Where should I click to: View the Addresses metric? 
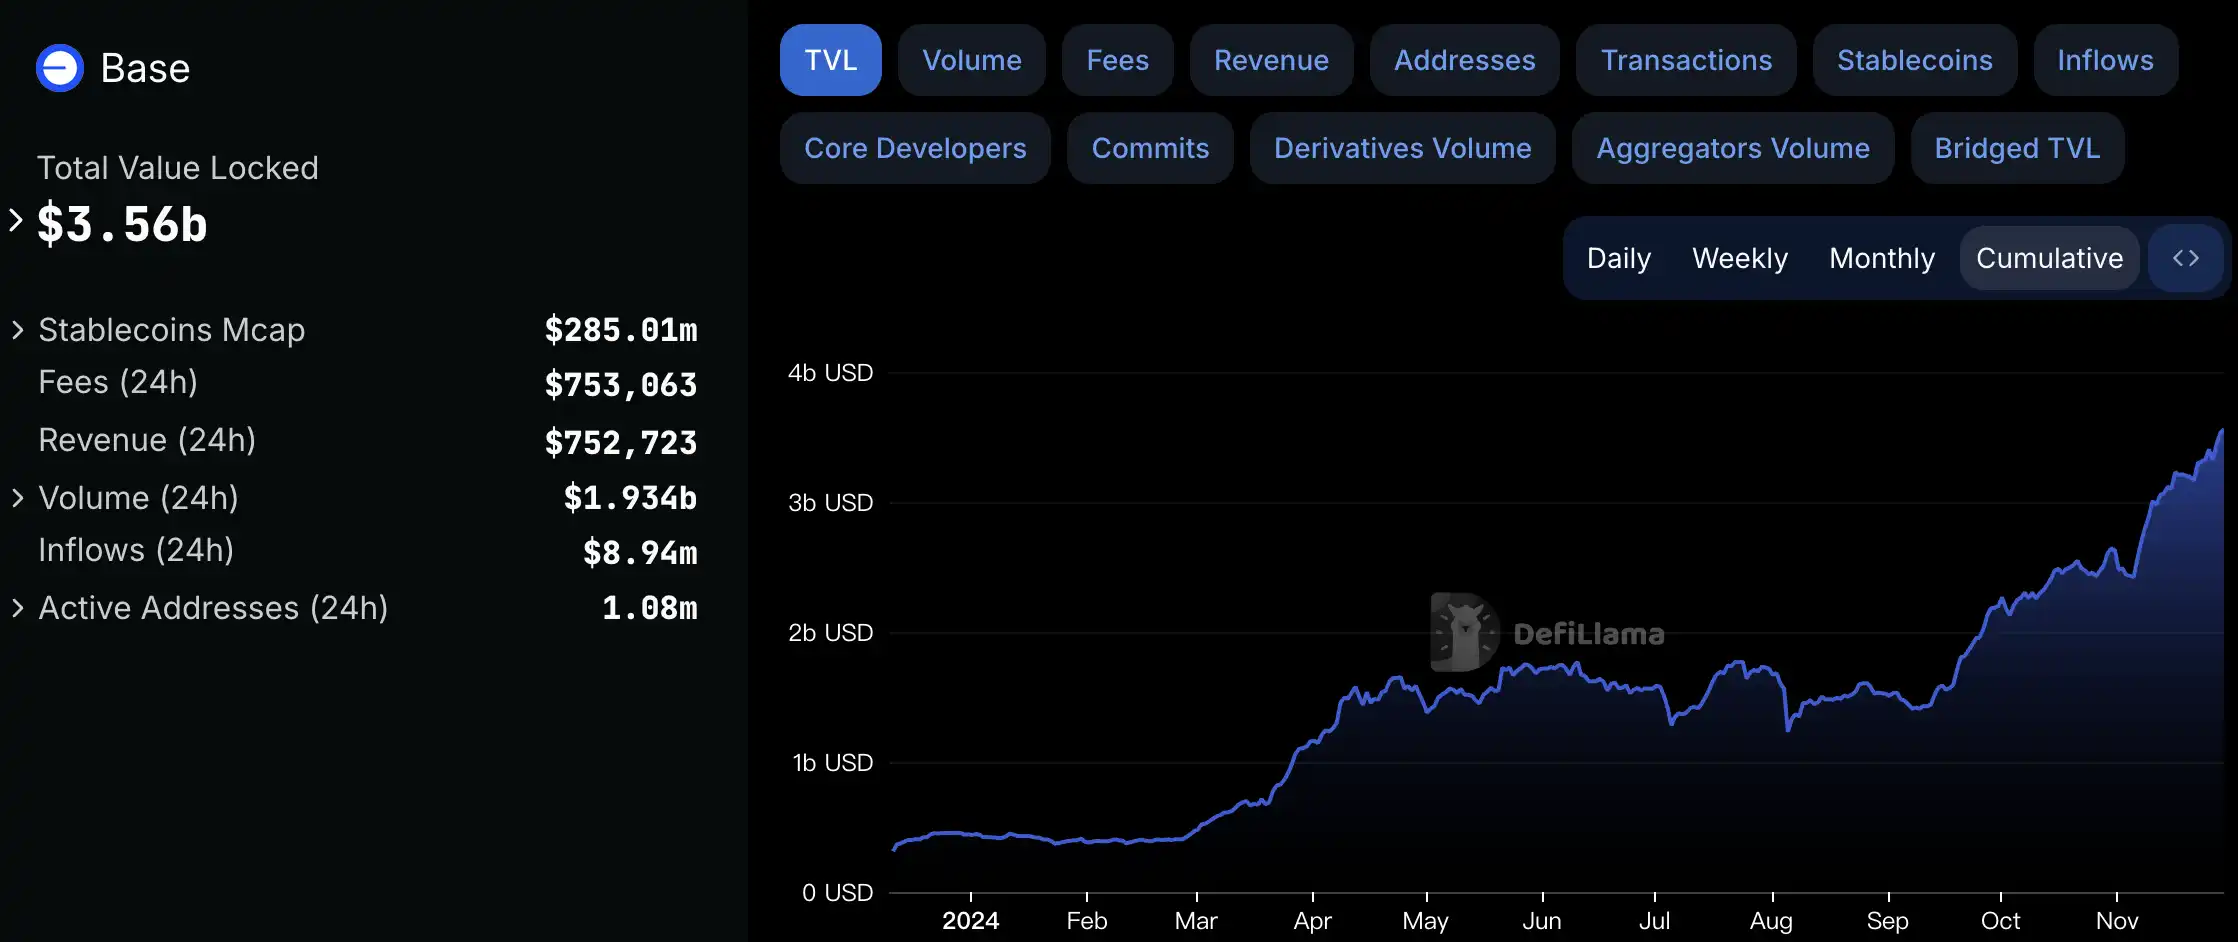point(1464,60)
